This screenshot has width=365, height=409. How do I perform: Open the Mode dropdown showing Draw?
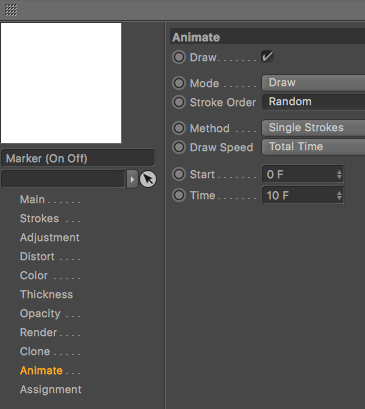tap(313, 83)
